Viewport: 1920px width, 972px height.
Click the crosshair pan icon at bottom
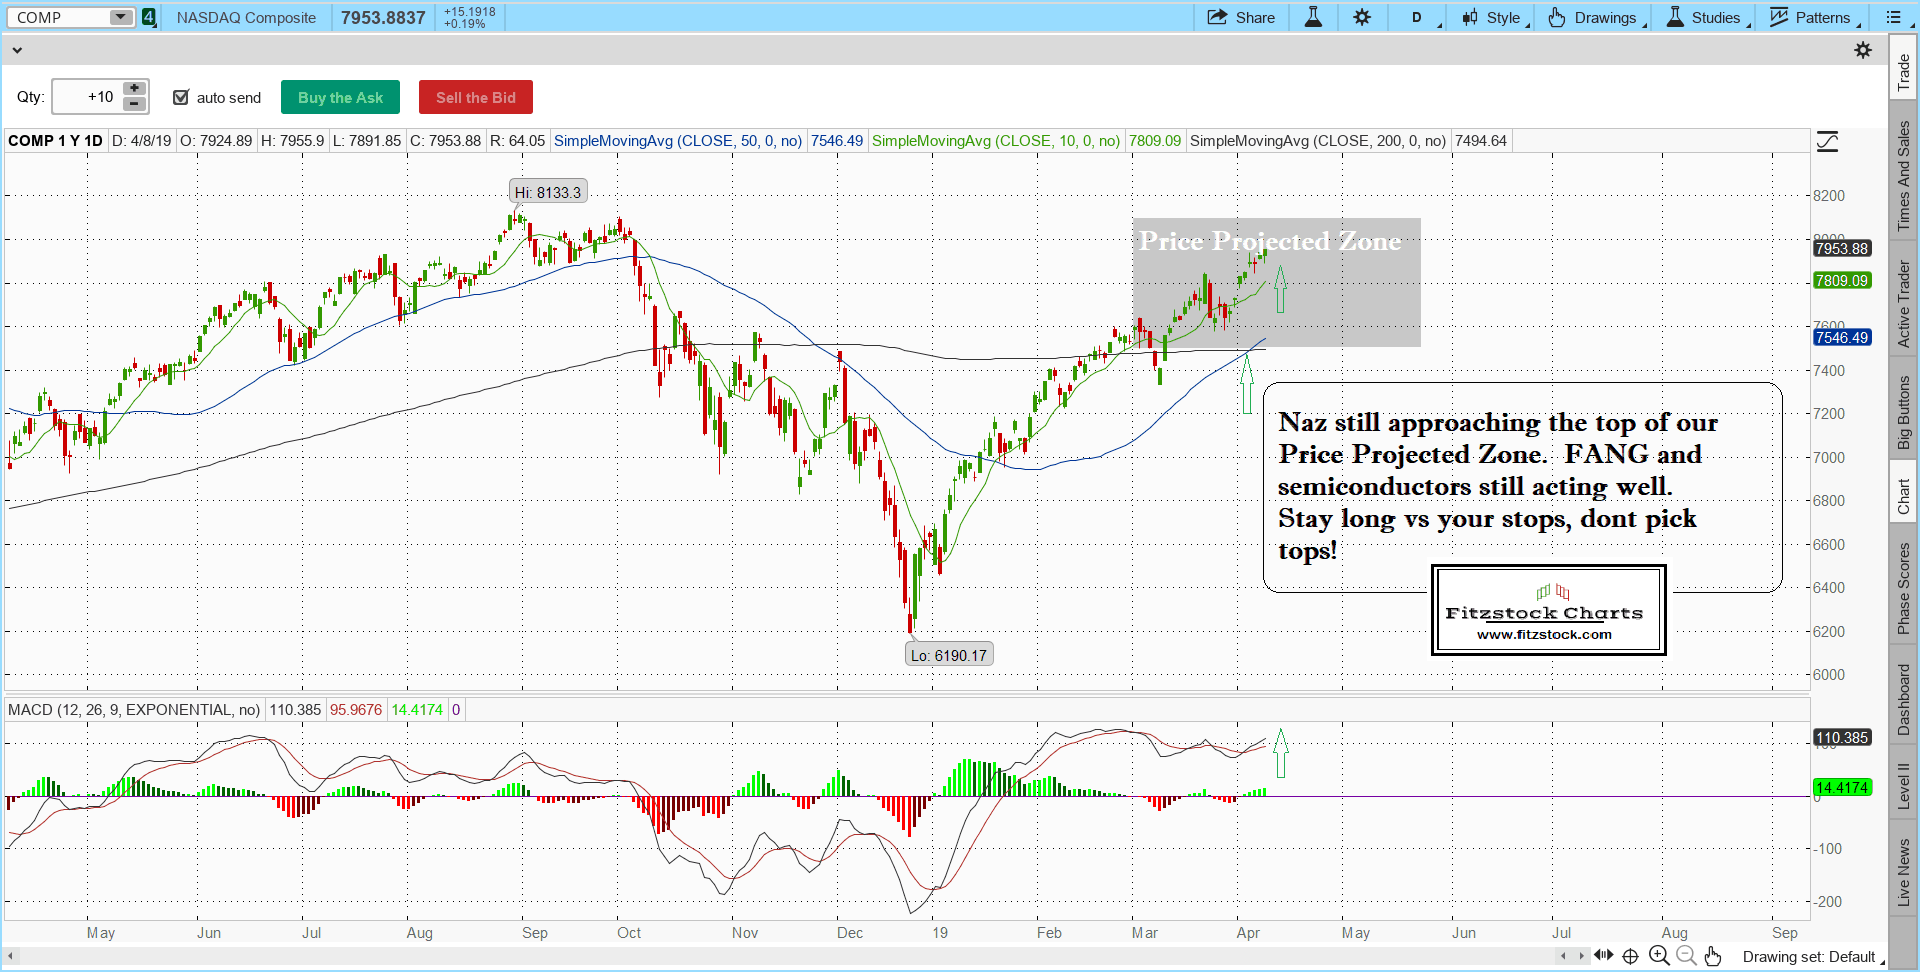tap(1630, 956)
